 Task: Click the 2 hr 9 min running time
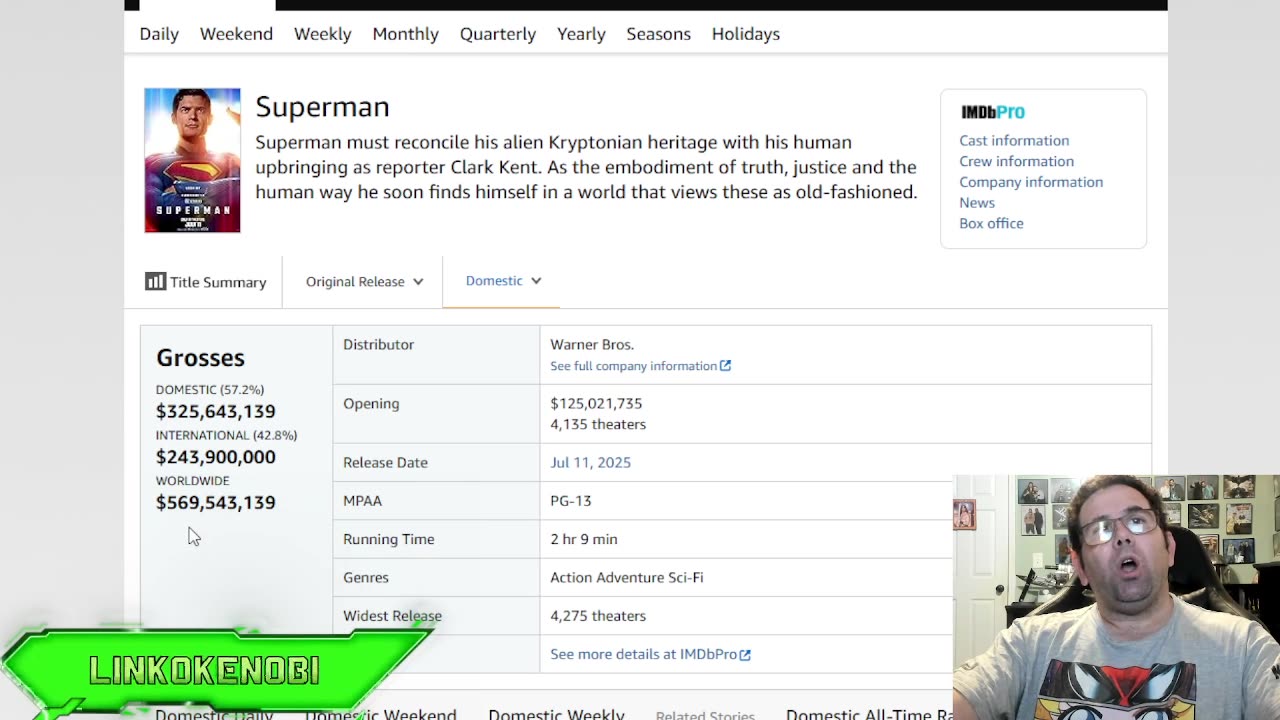pos(583,539)
